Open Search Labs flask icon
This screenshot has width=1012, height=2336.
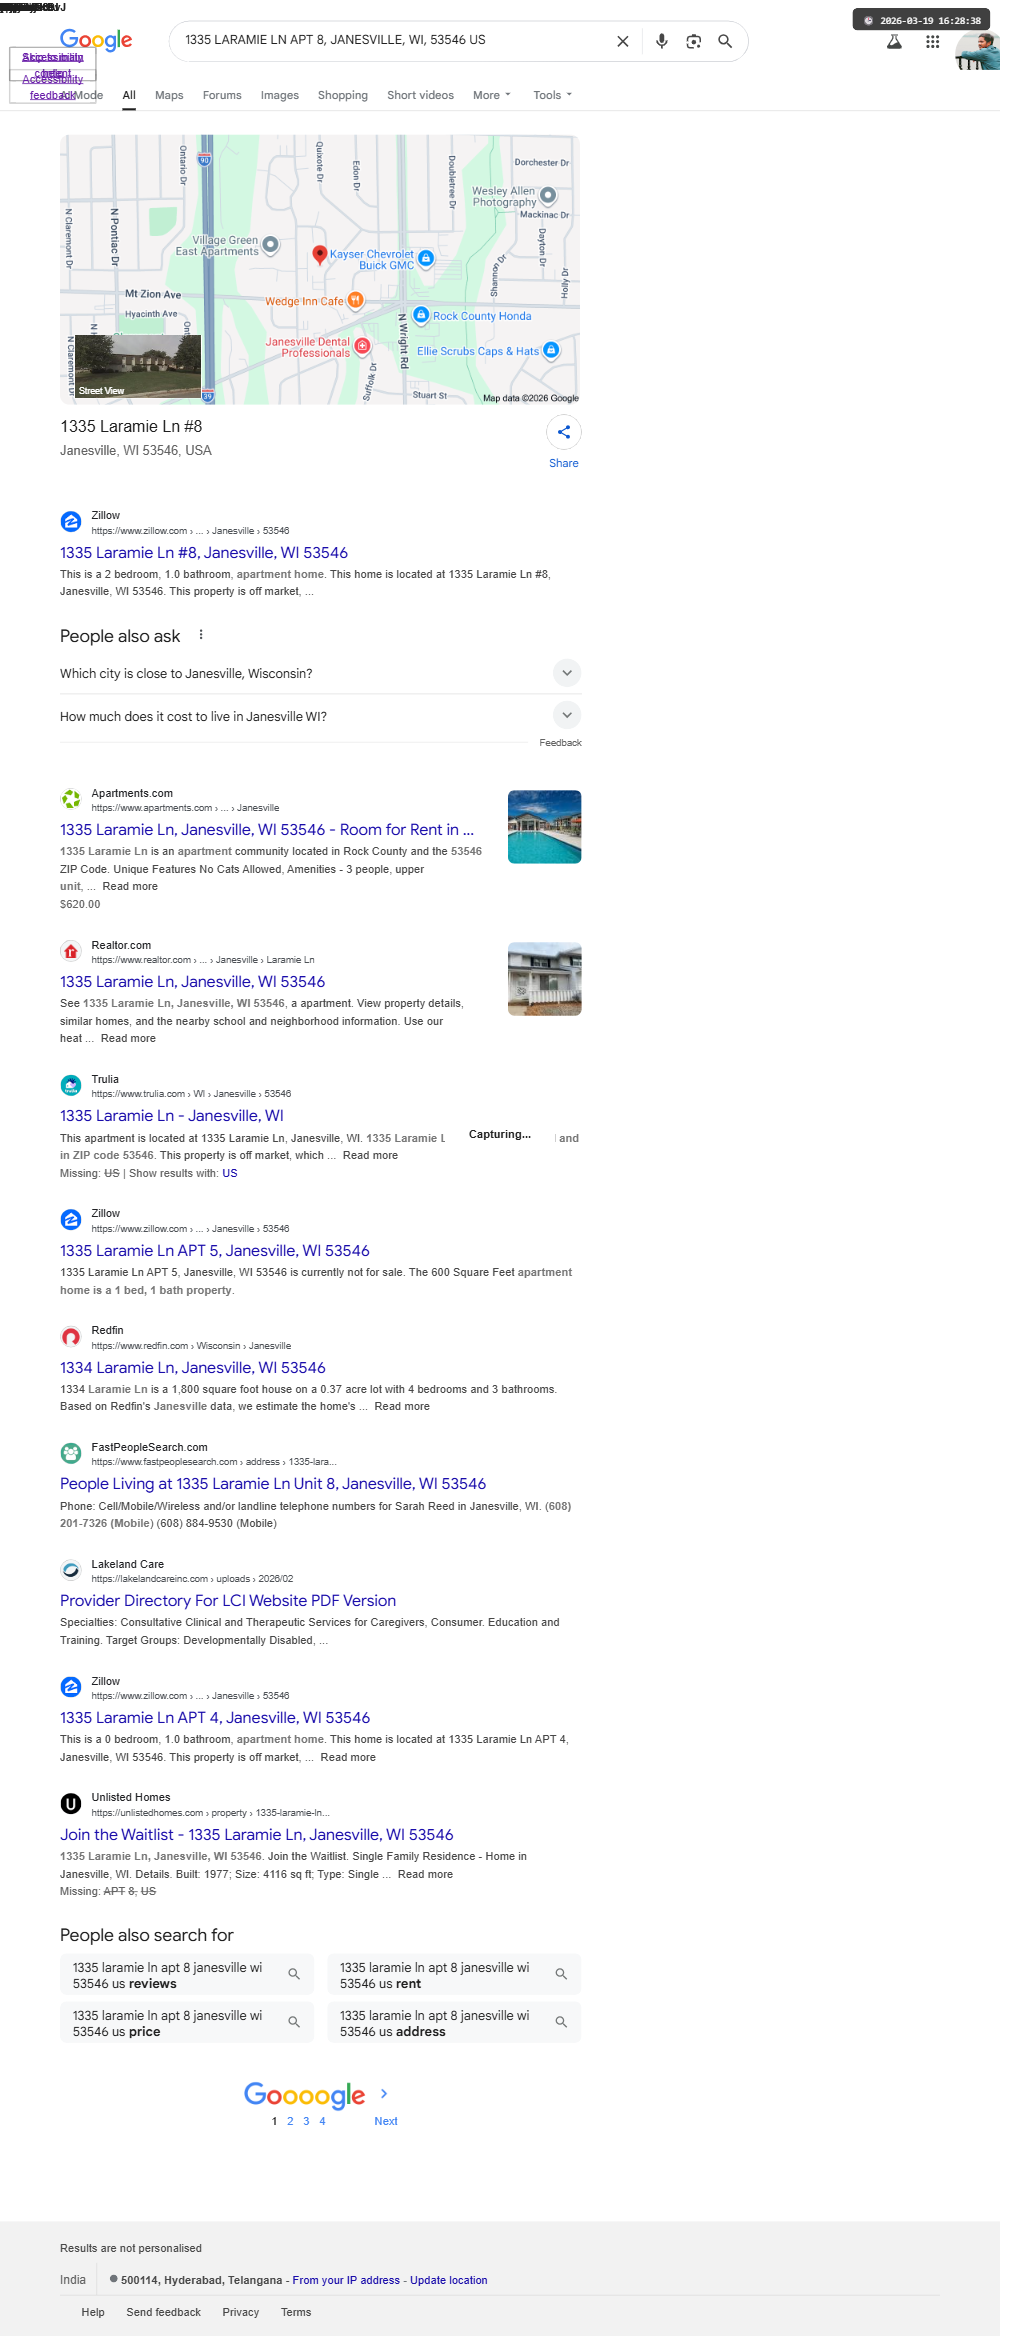[895, 42]
